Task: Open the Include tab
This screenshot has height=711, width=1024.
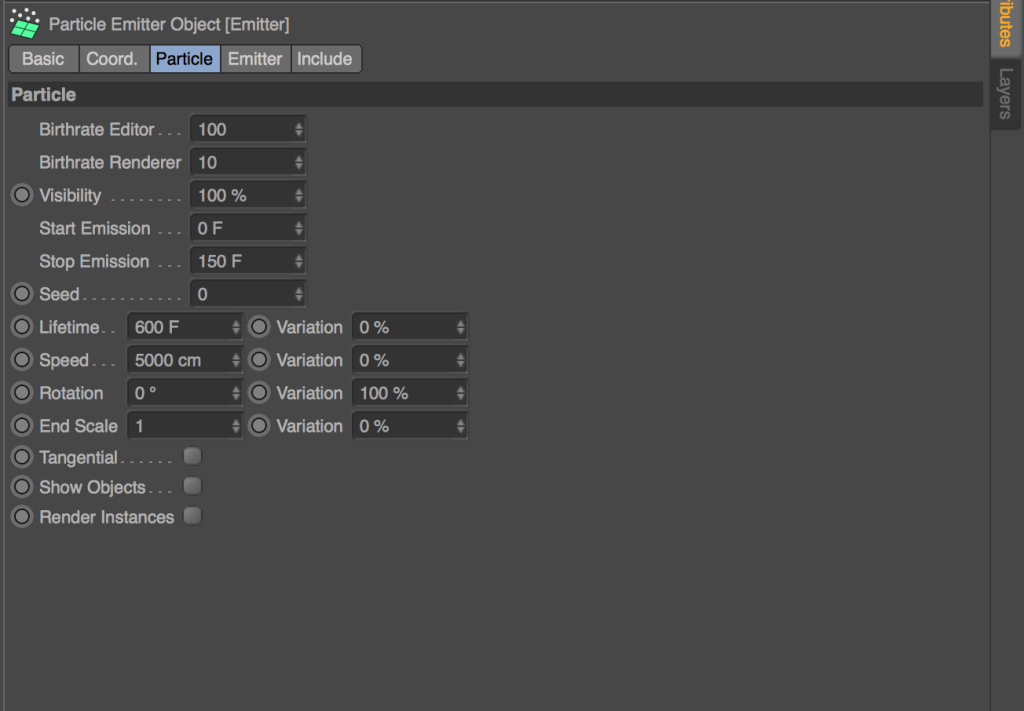Action: (x=325, y=59)
